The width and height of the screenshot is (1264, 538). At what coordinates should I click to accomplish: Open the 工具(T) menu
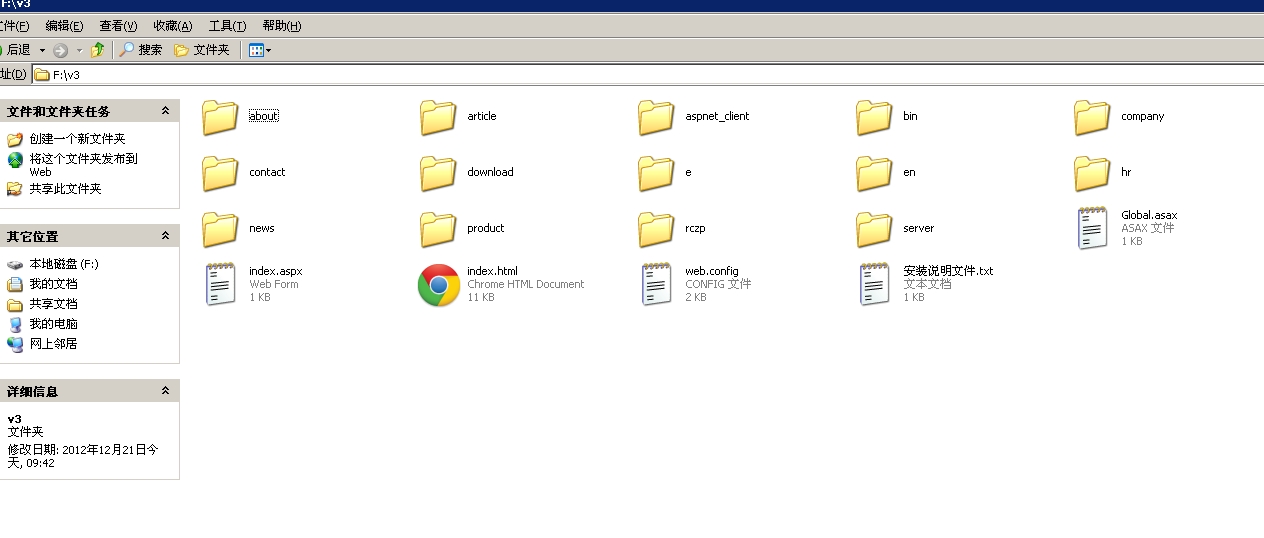click(x=227, y=26)
